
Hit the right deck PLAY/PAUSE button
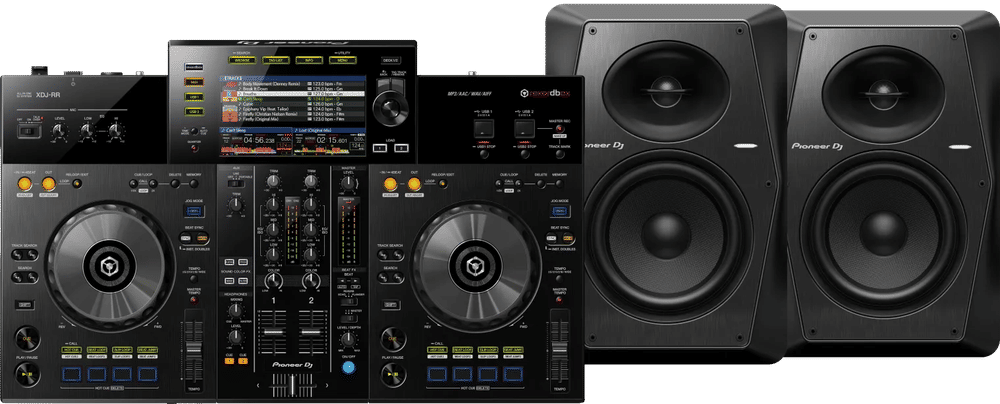coord(393,375)
